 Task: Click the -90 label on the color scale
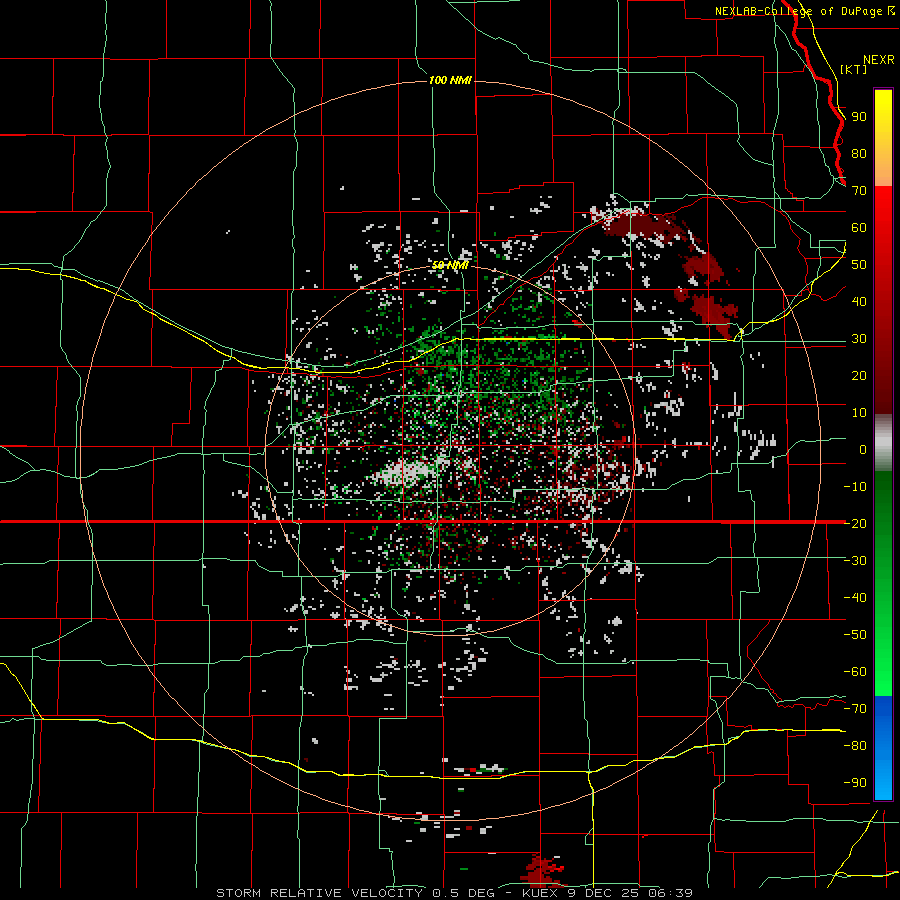pyautogui.click(x=855, y=783)
